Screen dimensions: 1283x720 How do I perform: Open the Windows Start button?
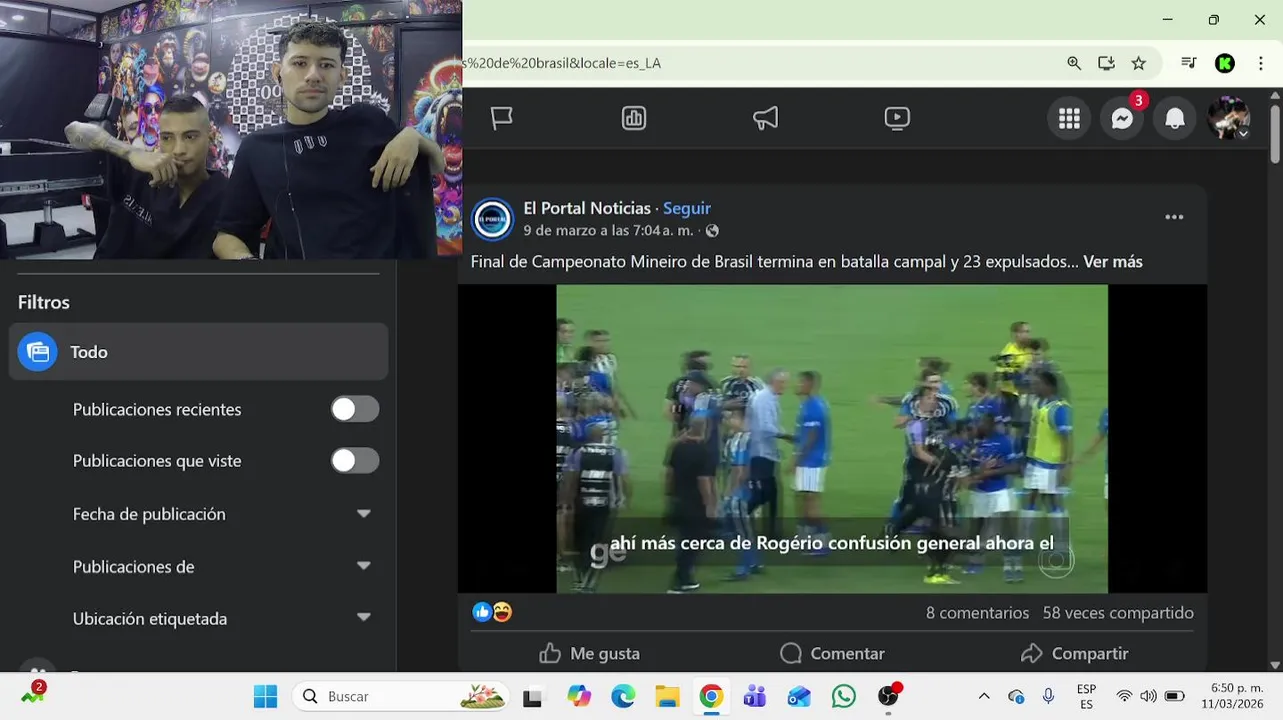[265, 696]
